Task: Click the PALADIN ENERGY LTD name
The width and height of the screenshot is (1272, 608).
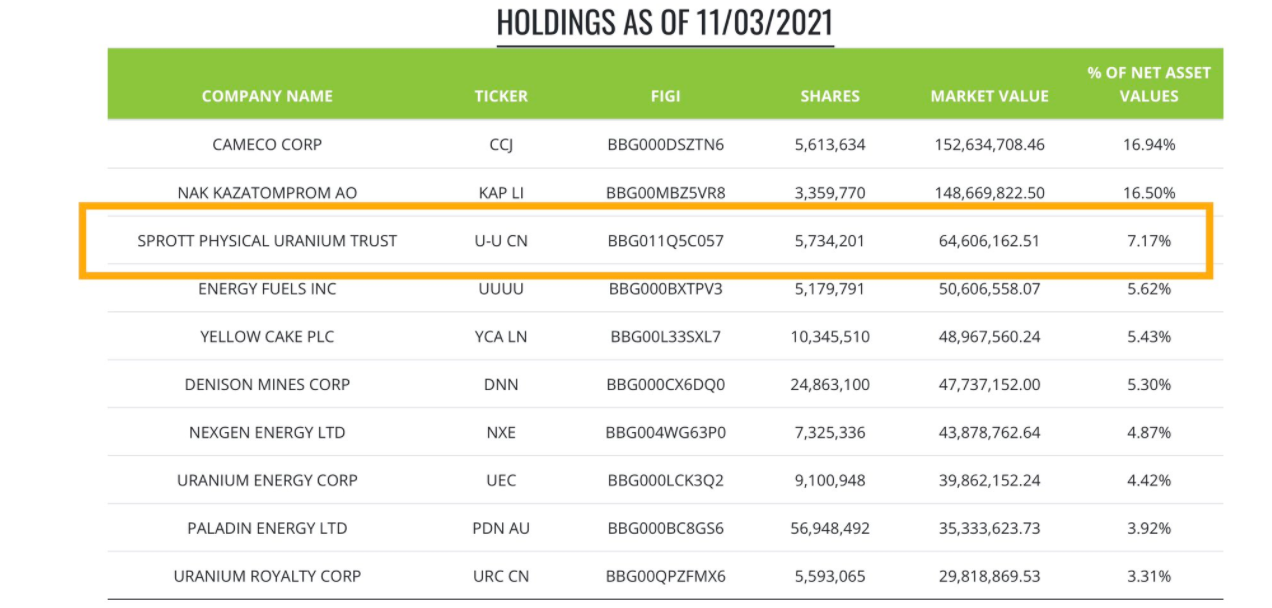Action: click(267, 528)
